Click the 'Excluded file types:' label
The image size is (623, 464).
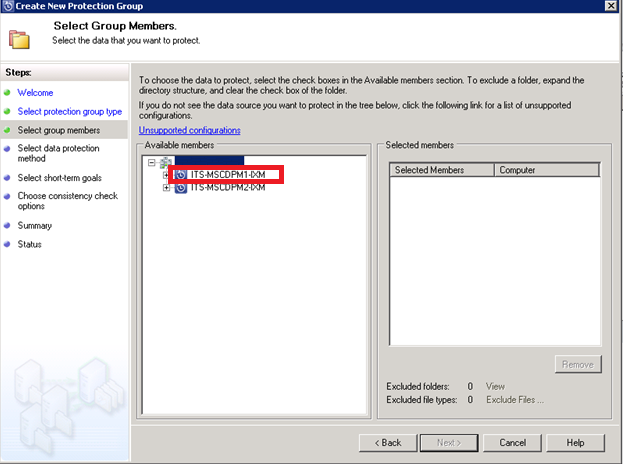(422, 400)
